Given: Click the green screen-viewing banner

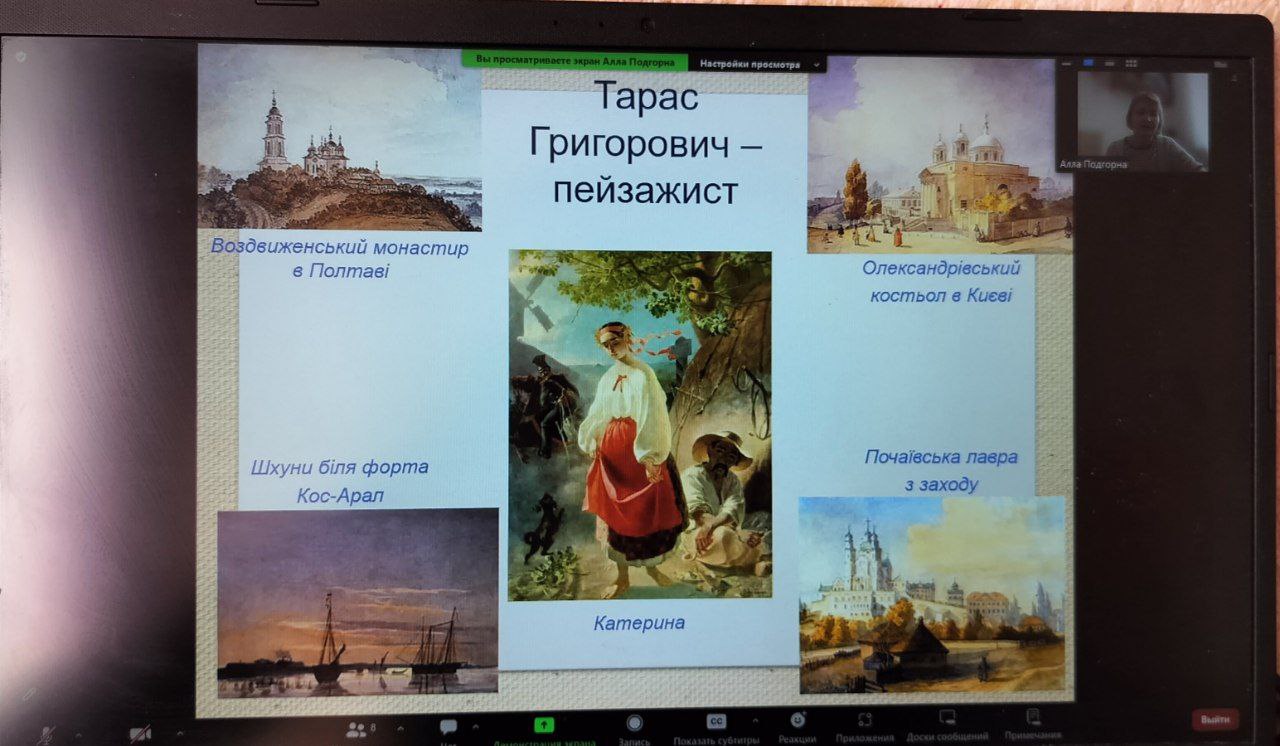Looking at the screenshot, I should point(575,61).
